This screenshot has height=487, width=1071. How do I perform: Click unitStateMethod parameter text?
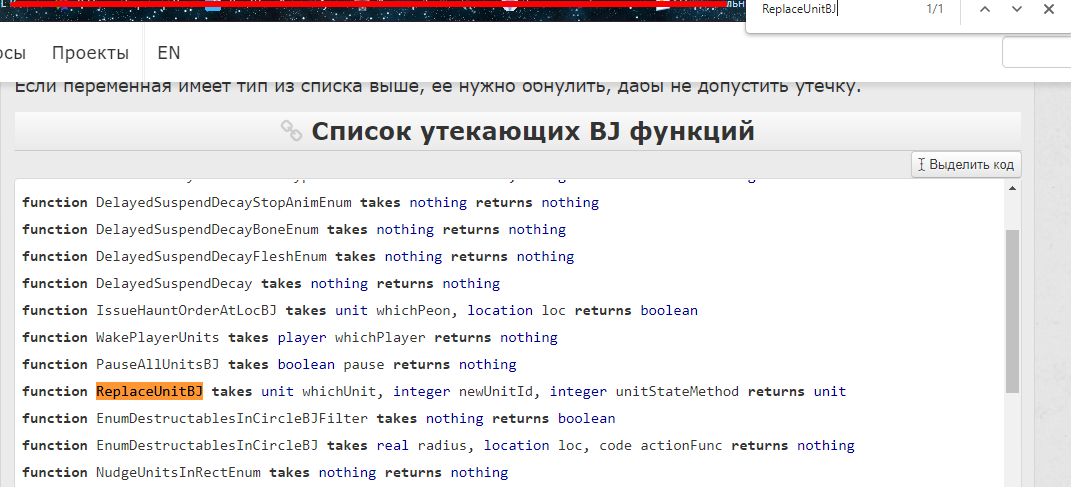pos(678,391)
